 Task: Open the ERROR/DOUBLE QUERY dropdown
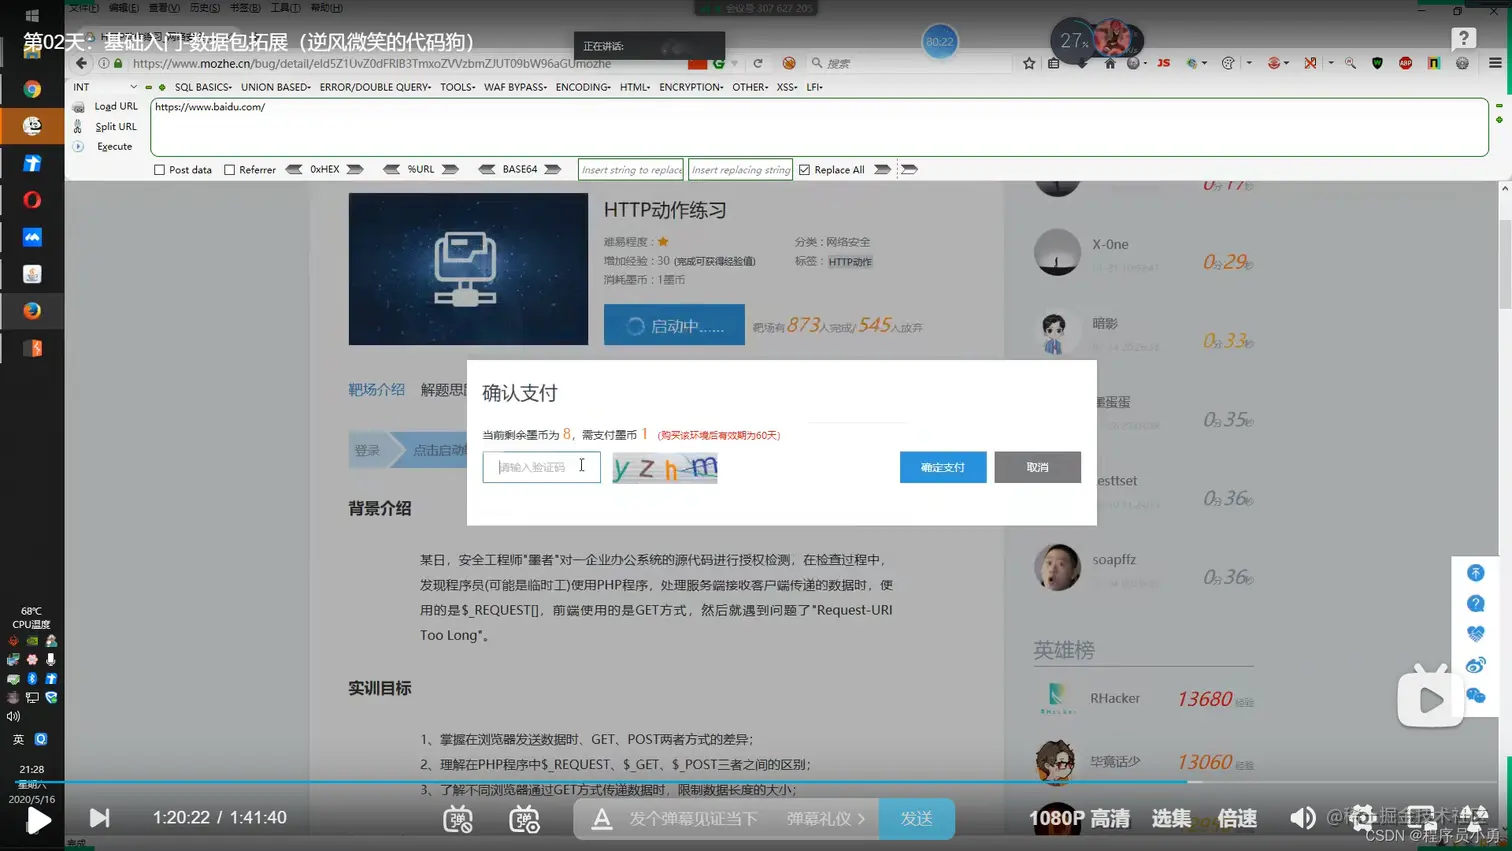[x=375, y=87]
